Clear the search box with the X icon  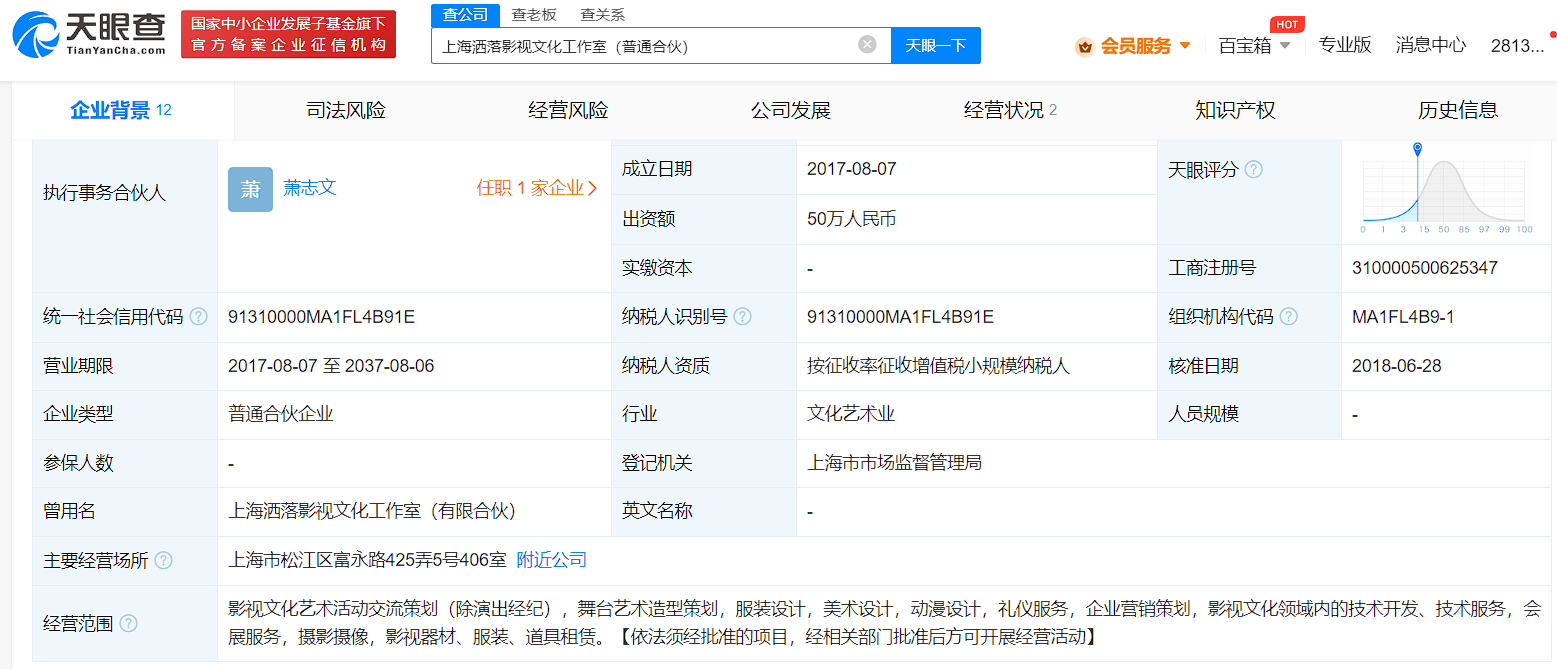(x=867, y=44)
